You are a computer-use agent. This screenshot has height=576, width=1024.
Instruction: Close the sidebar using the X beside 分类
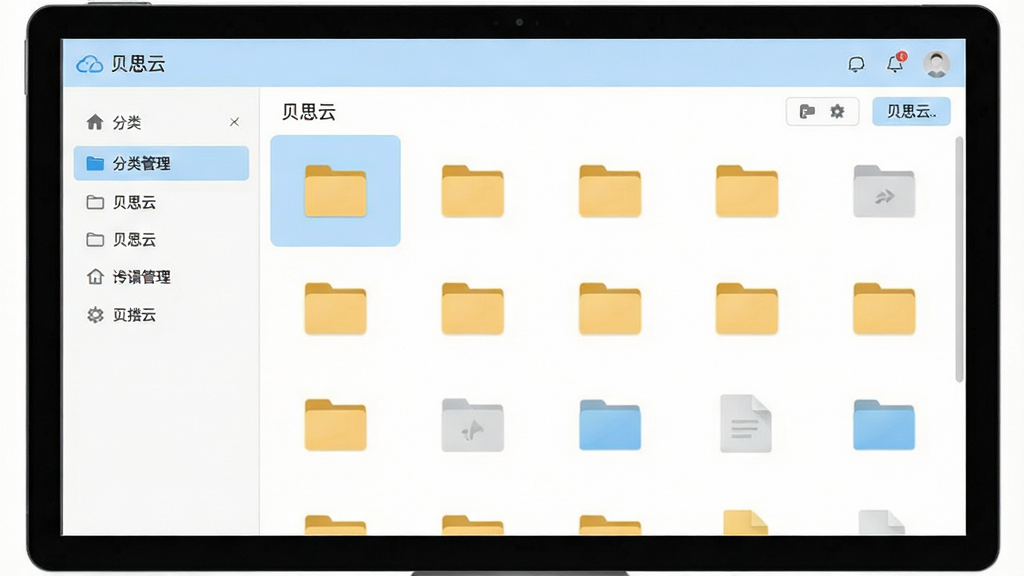click(x=234, y=122)
